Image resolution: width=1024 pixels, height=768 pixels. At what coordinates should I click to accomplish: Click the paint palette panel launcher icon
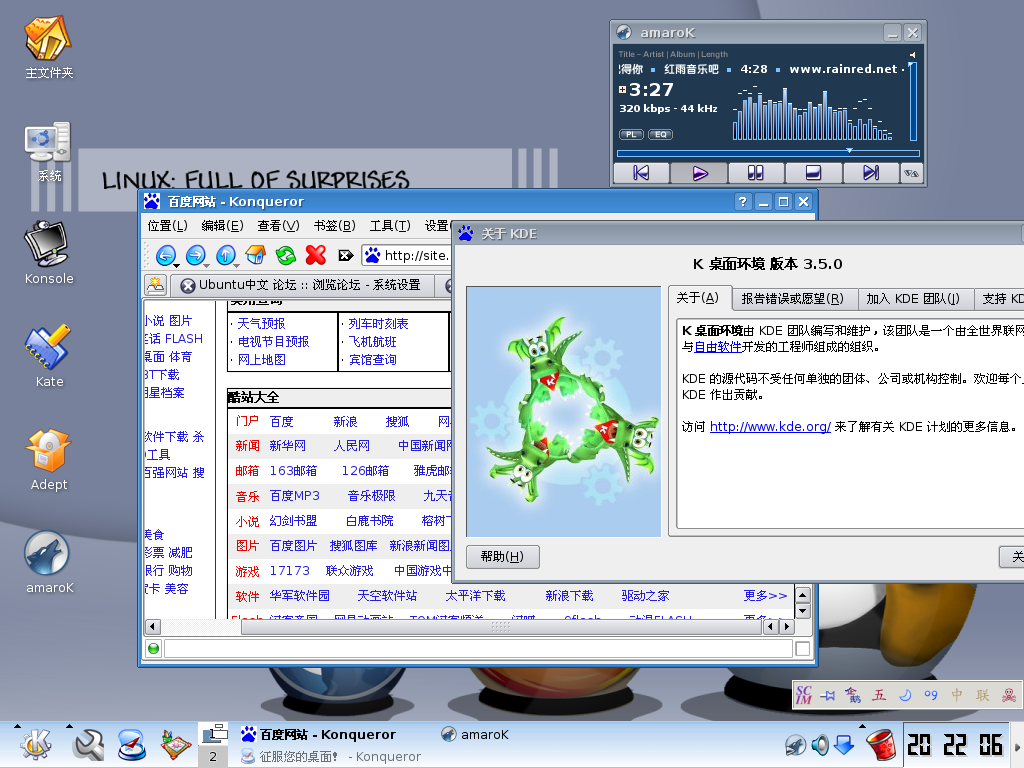(x=175, y=745)
